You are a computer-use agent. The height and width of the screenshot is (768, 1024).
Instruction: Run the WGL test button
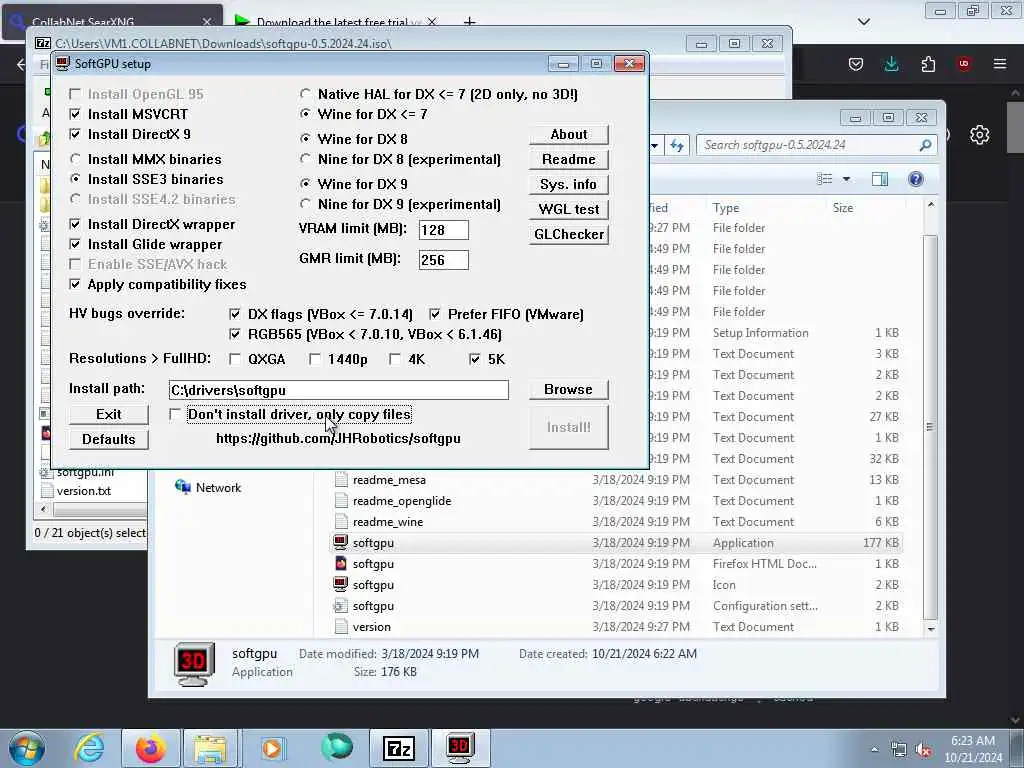(569, 209)
